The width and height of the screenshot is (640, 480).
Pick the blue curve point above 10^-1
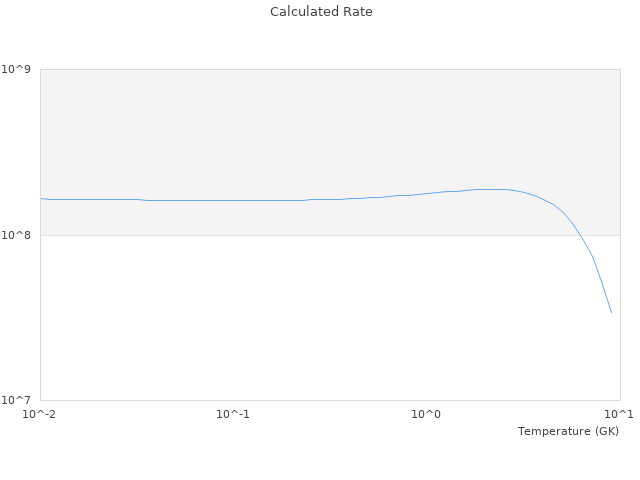[233, 200]
